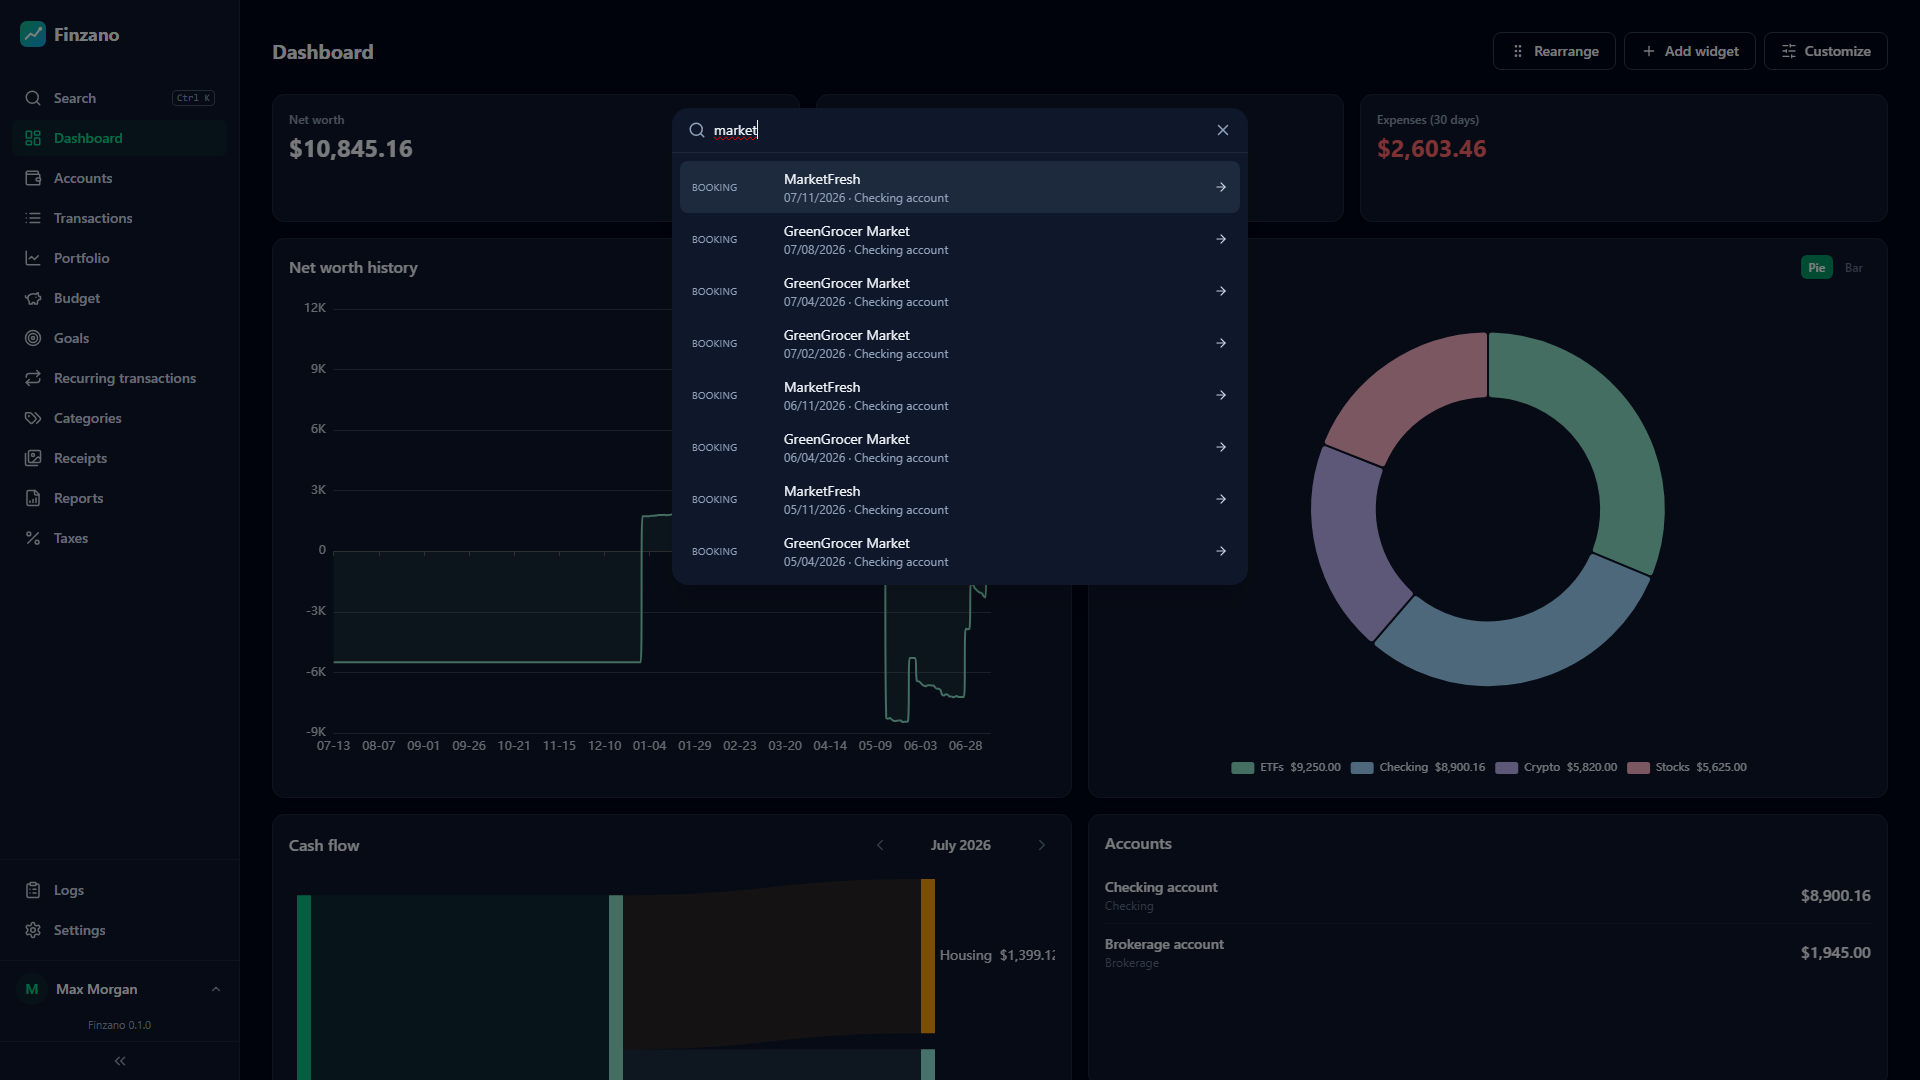Click the ETFs green legend swatch

tap(1242, 768)
